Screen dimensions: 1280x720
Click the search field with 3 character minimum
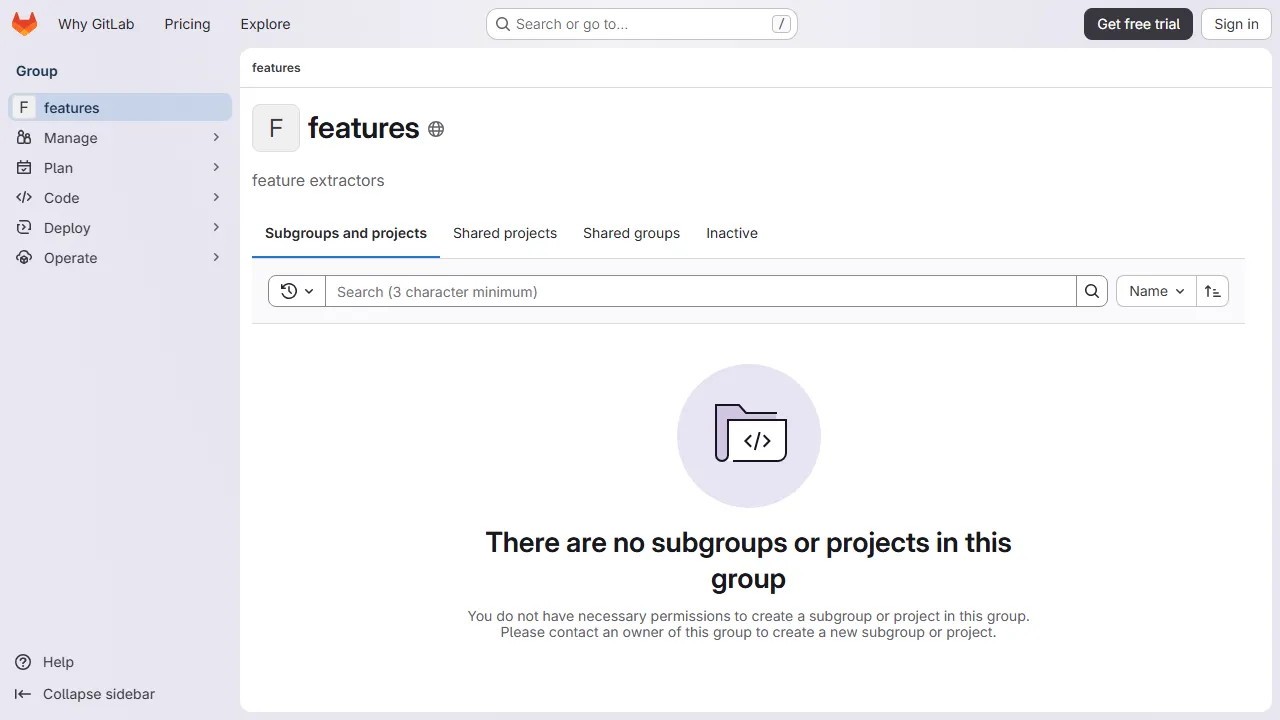(x=701, y=291)
